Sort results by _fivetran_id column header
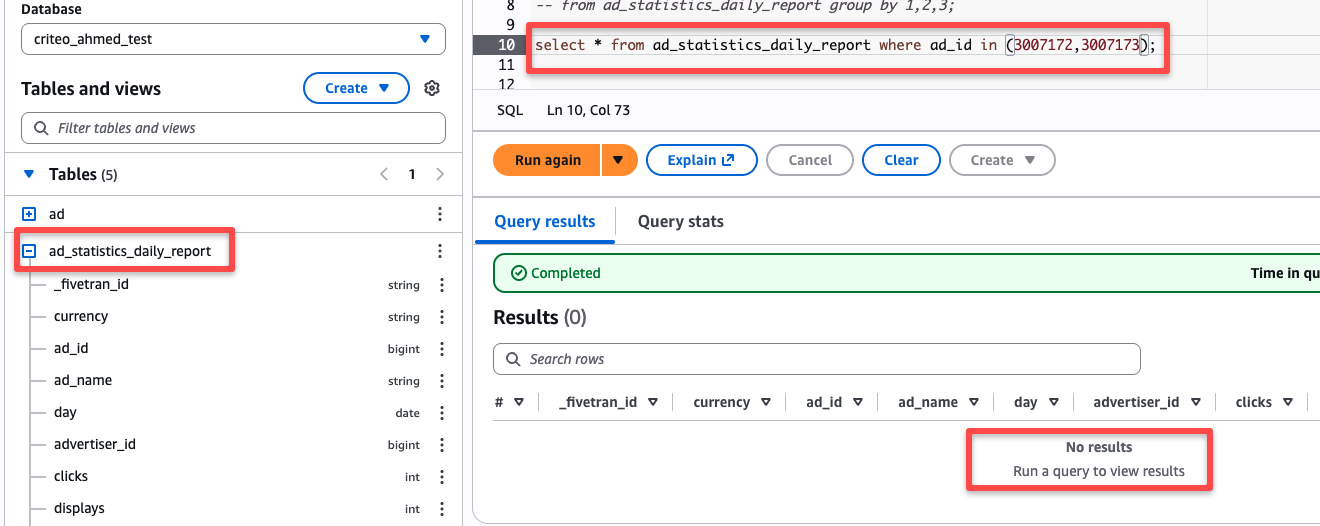 tap(652, 402)
